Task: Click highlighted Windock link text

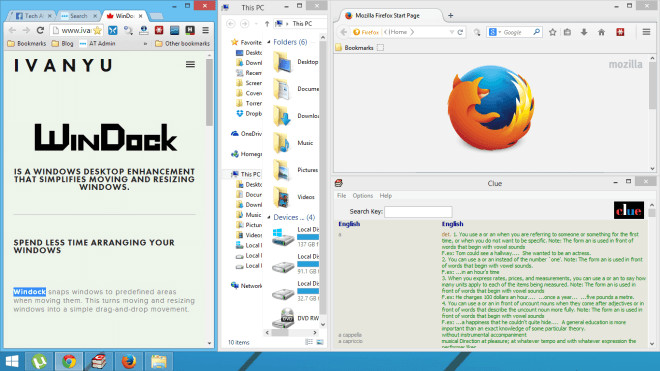Action: click(29, 292)
